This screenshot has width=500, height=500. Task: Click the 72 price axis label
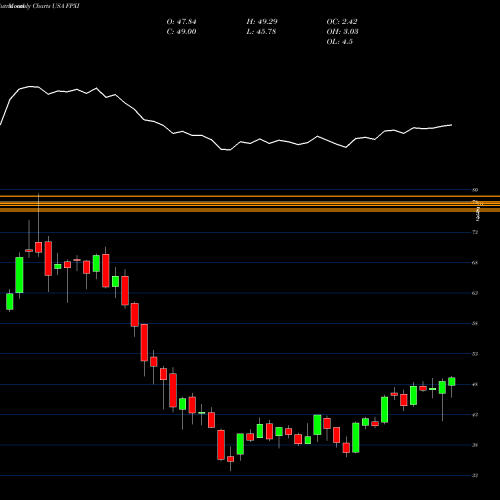tap(475, 232)
